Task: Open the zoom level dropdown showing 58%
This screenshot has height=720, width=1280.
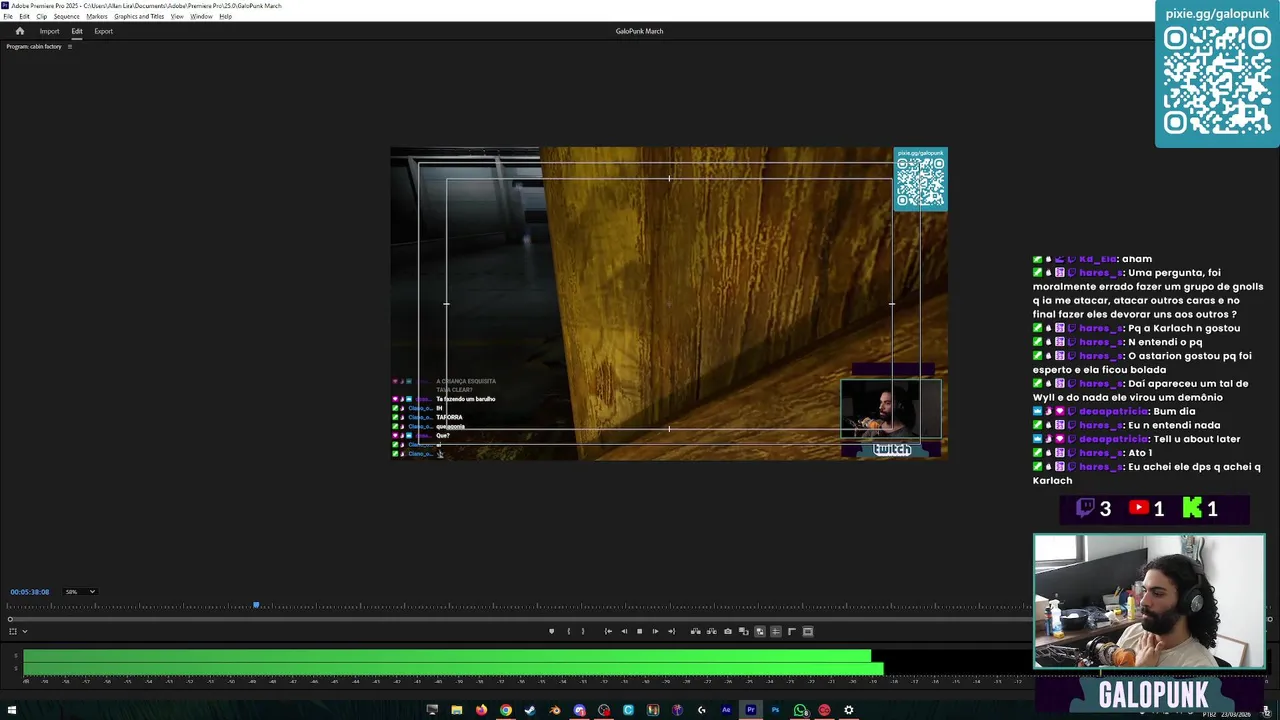Action: 80,592
